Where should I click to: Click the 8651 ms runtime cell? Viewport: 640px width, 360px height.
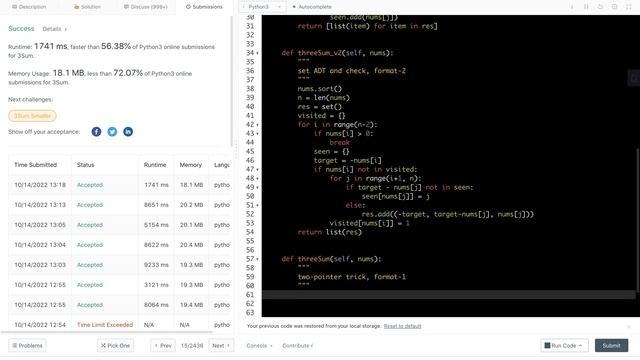tap(156, 205)
